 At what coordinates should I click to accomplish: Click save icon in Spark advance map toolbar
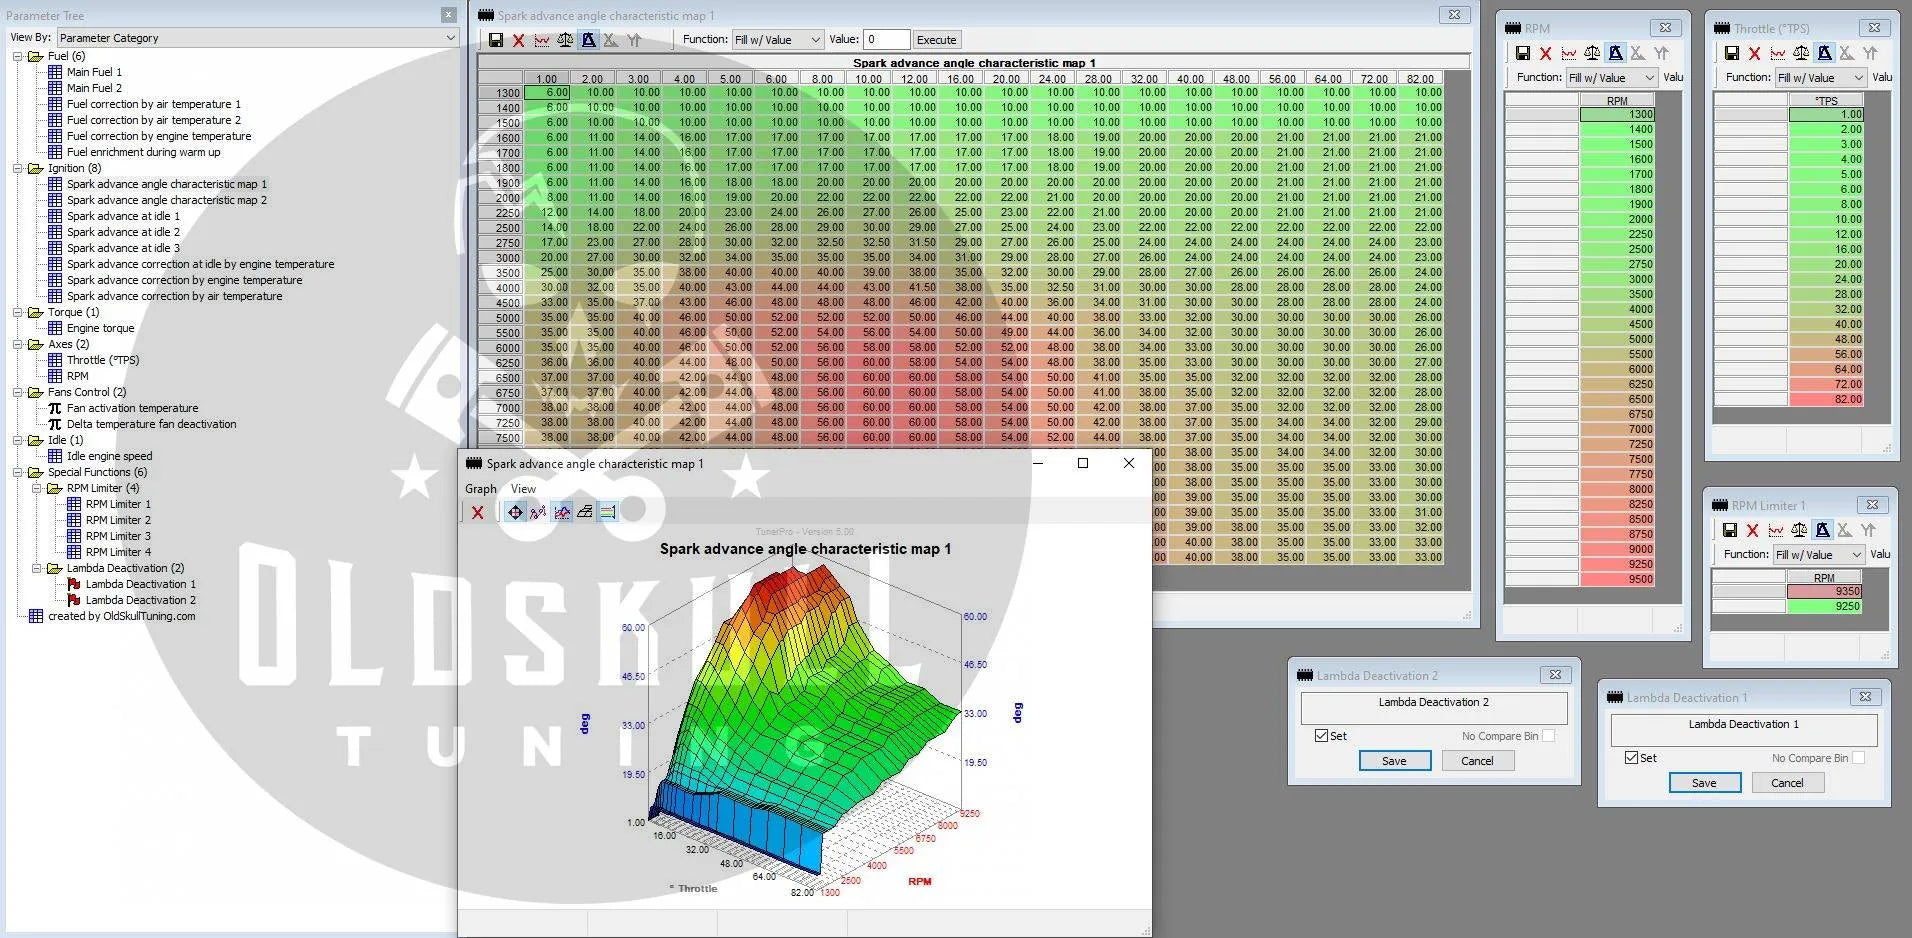click(496, 40)
